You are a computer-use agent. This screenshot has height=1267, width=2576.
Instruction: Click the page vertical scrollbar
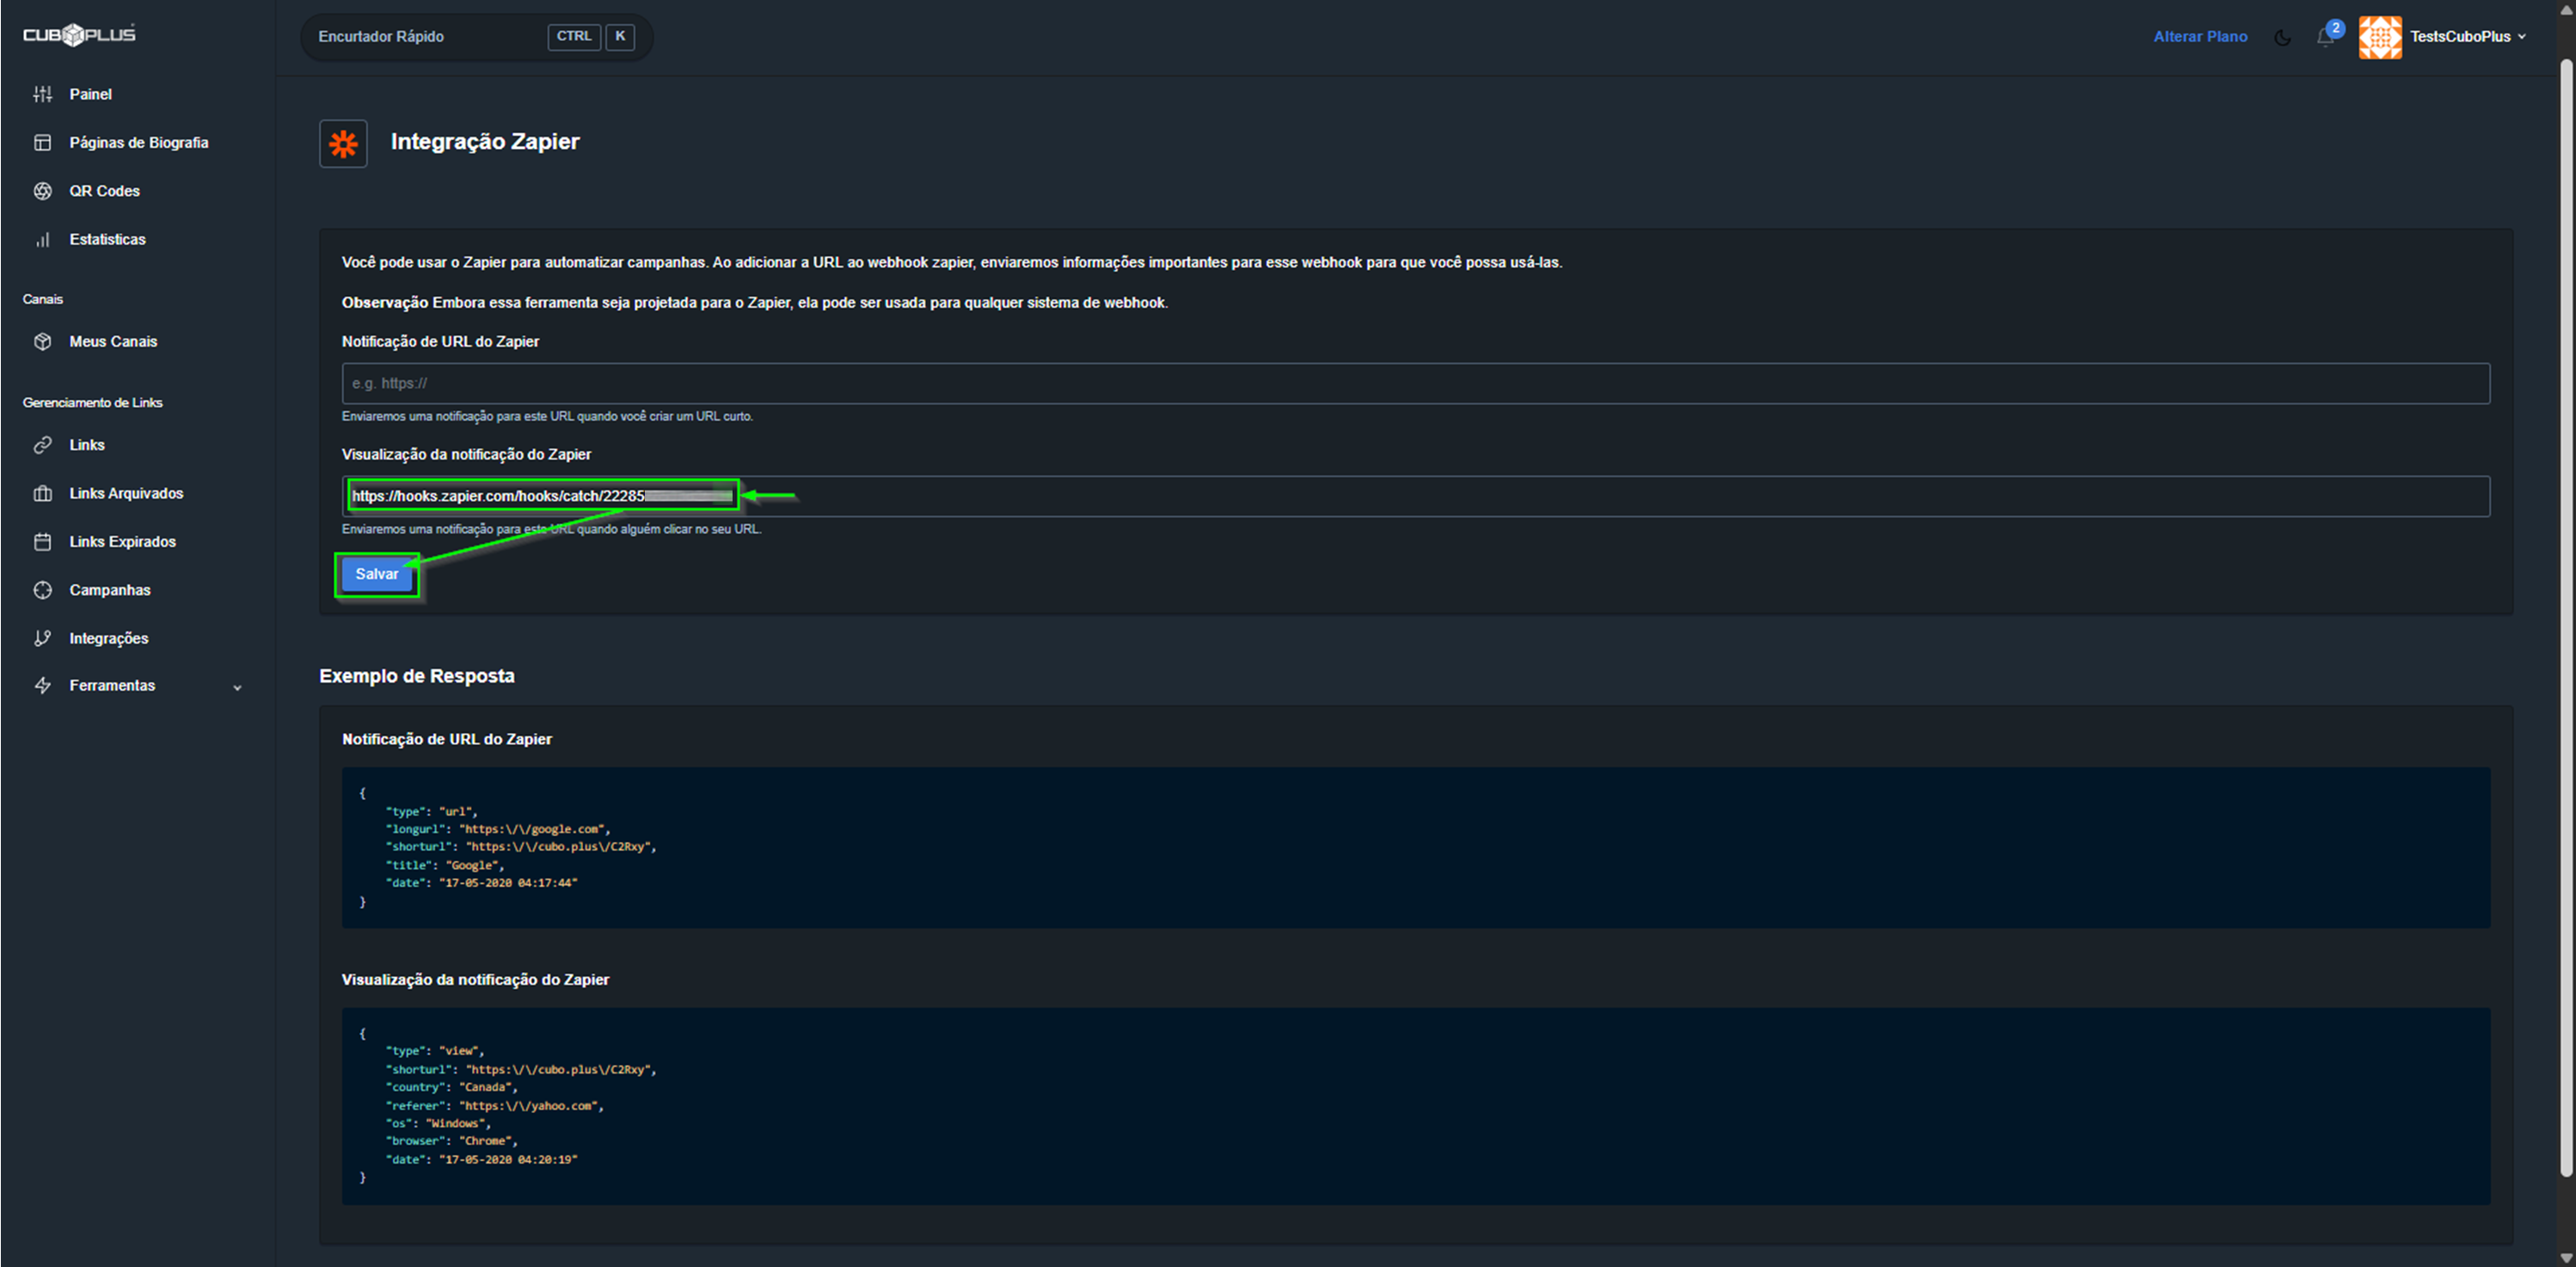[2566, 618]
